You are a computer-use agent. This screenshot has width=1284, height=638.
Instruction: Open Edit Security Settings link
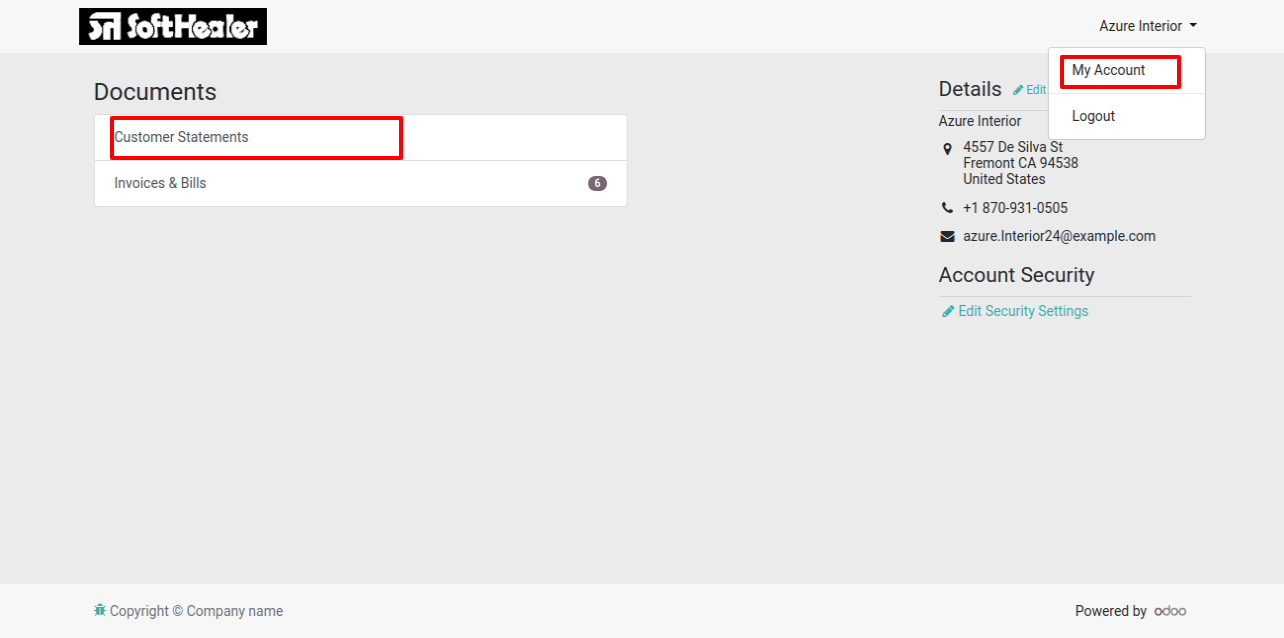(1023, 311)
